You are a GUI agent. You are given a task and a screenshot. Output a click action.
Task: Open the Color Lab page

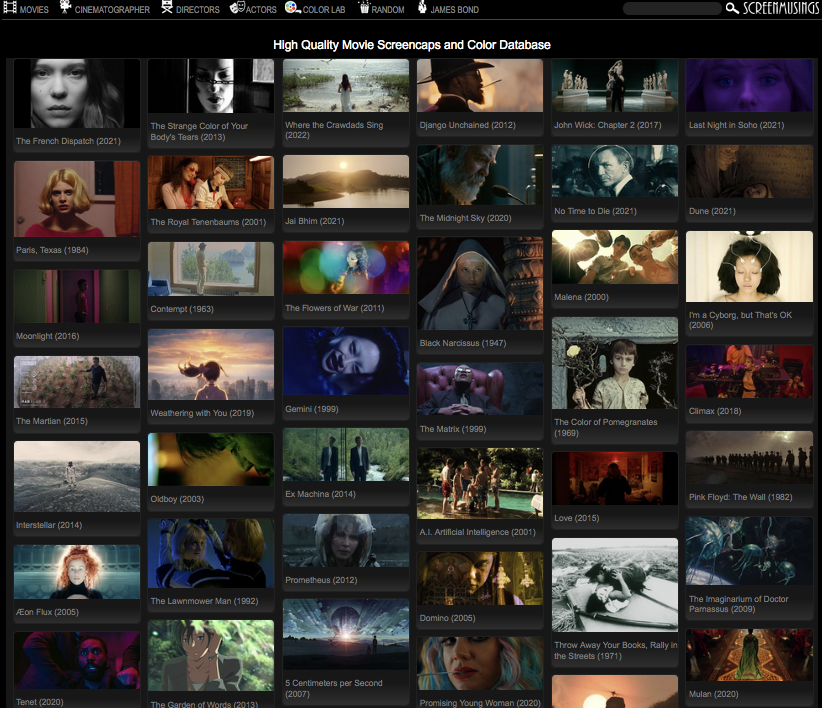point(324,10)
